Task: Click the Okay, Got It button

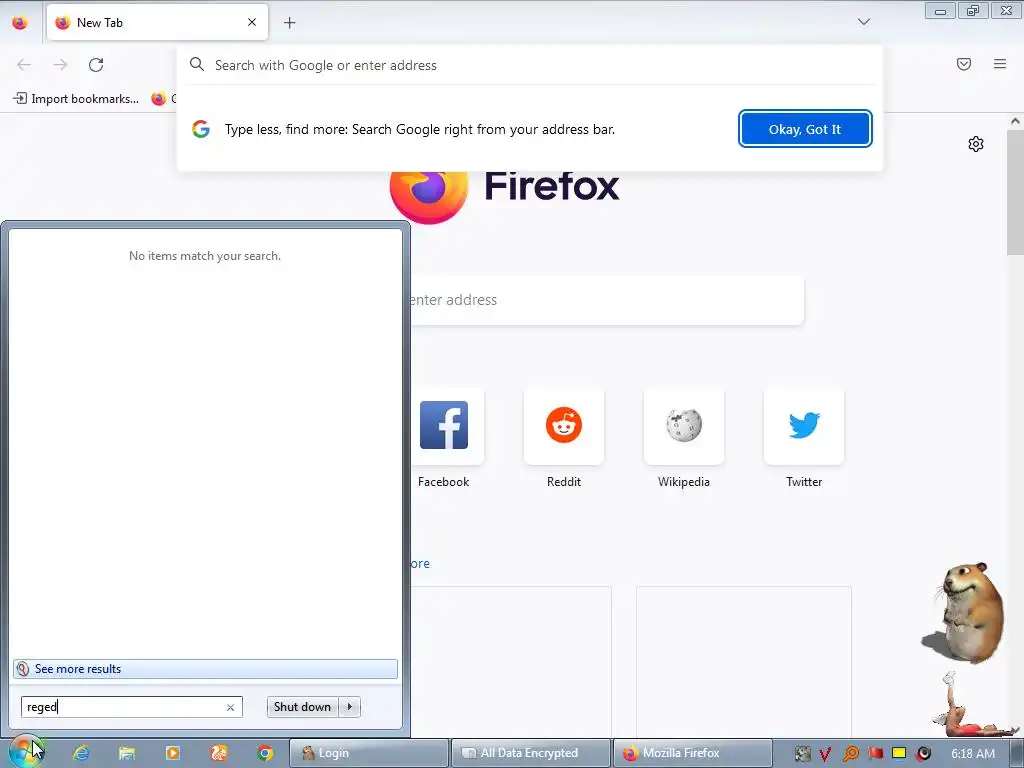Action: (805, 129)
